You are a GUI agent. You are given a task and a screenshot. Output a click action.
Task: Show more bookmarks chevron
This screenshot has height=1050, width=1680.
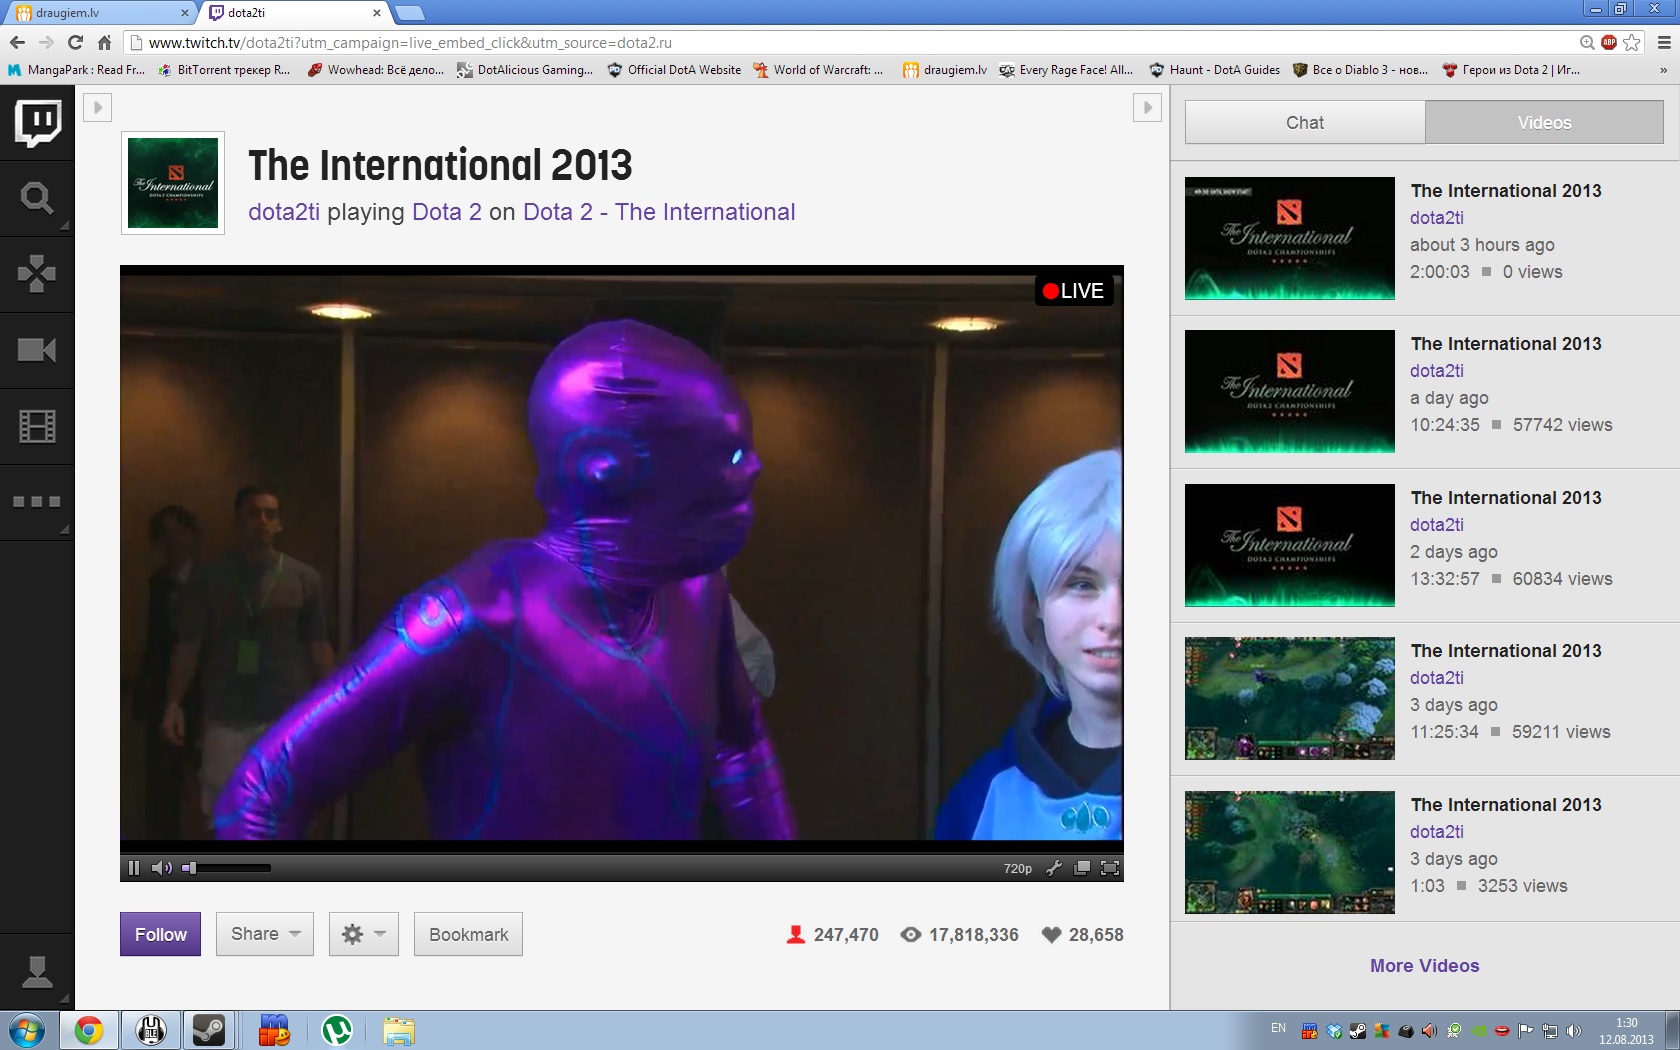(1663, 70)
